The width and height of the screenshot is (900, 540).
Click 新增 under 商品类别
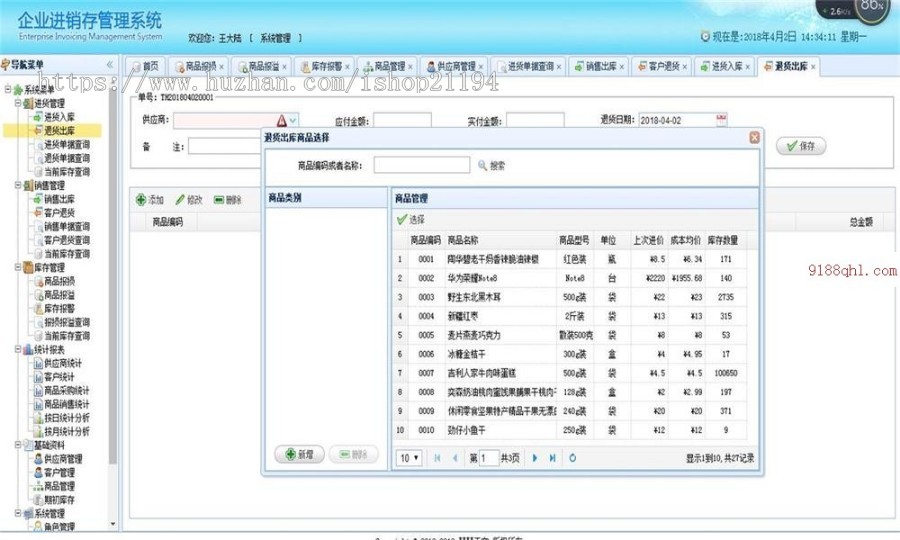tap(300, 454)
